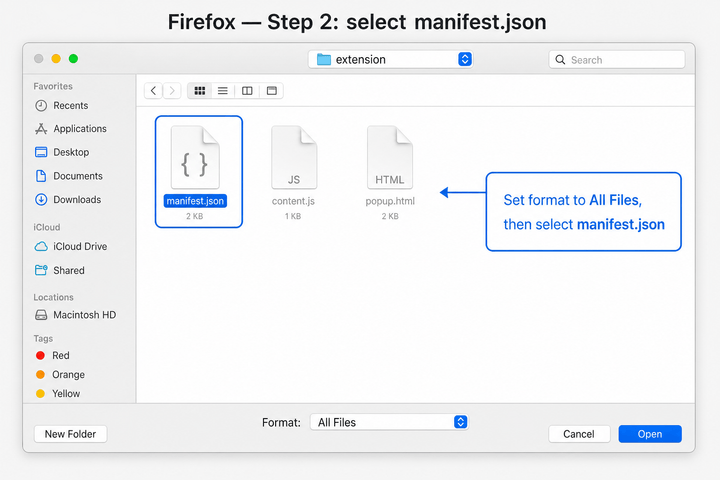Switch to column view
720x480 pixels.
tap(247, 91)
